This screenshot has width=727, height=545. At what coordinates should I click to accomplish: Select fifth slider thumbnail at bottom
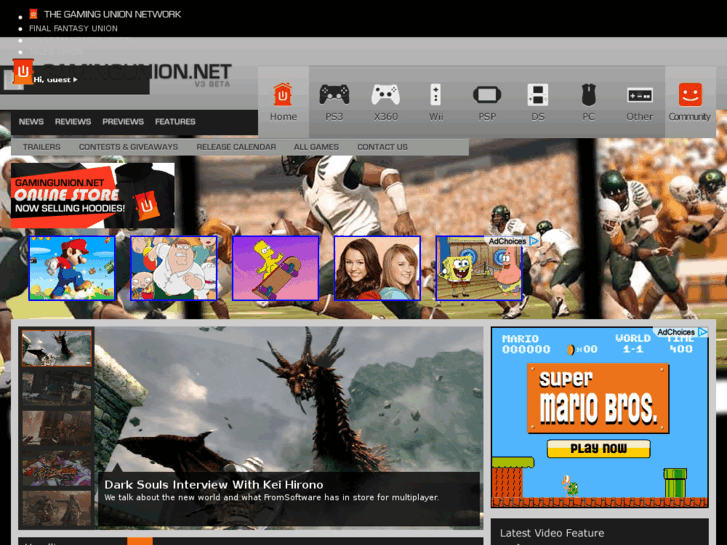tap(57, 509)
